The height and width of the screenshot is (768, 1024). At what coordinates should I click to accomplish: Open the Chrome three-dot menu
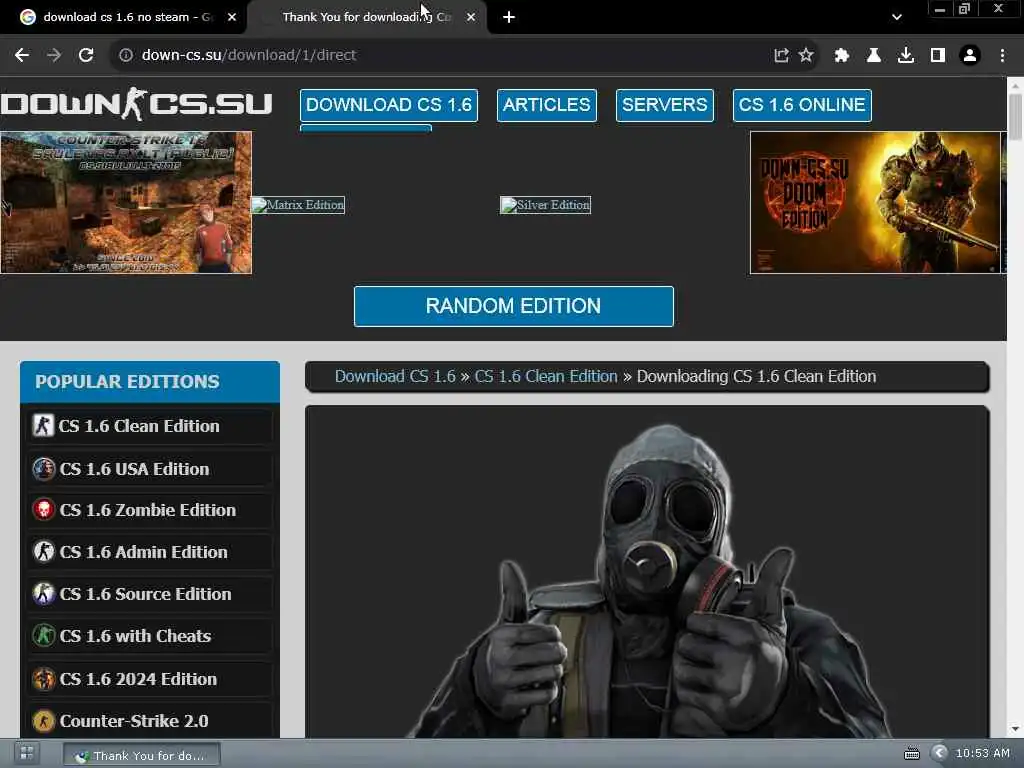[1002, 56]
